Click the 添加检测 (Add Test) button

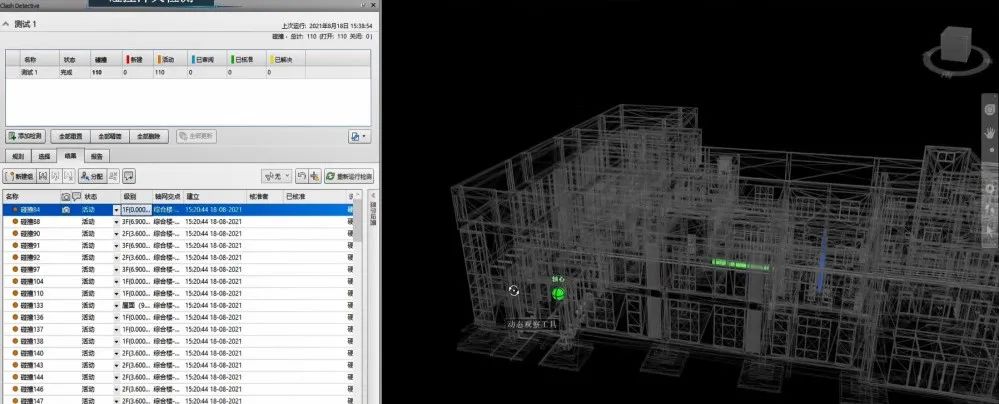(26, 135)
